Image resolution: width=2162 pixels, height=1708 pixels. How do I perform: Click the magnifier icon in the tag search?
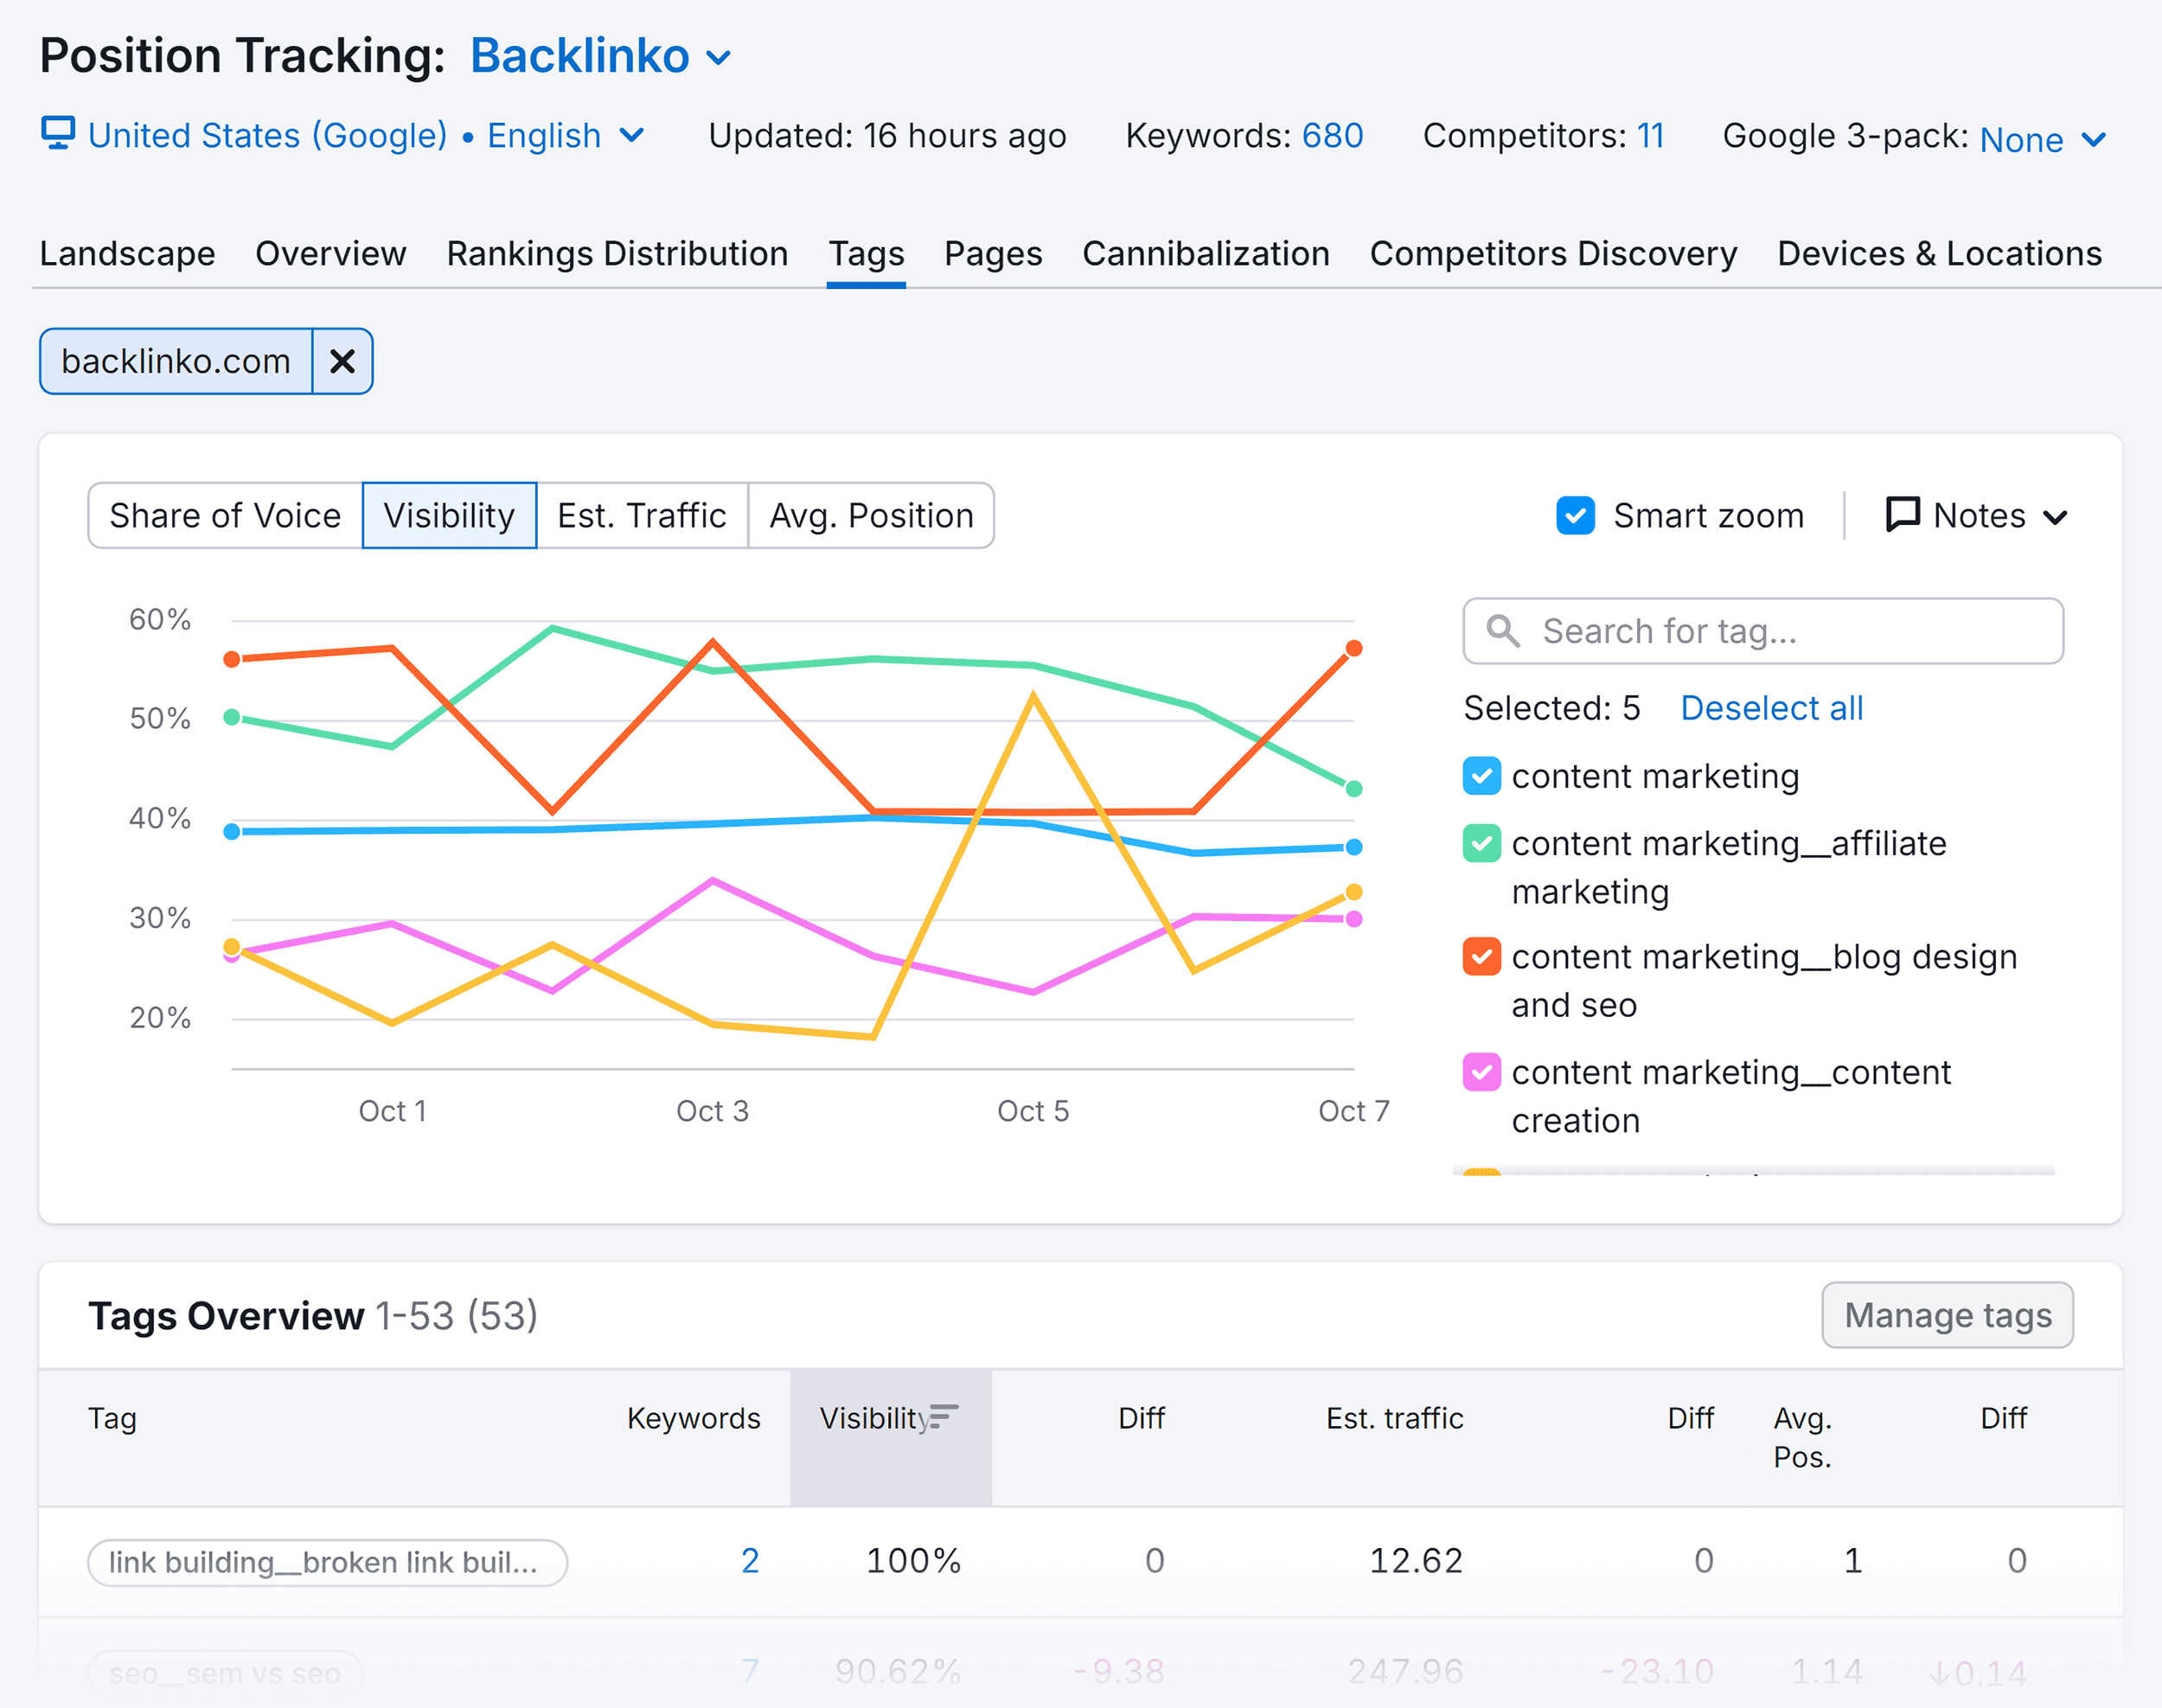pyautogui.click(x=1504, y=631)
